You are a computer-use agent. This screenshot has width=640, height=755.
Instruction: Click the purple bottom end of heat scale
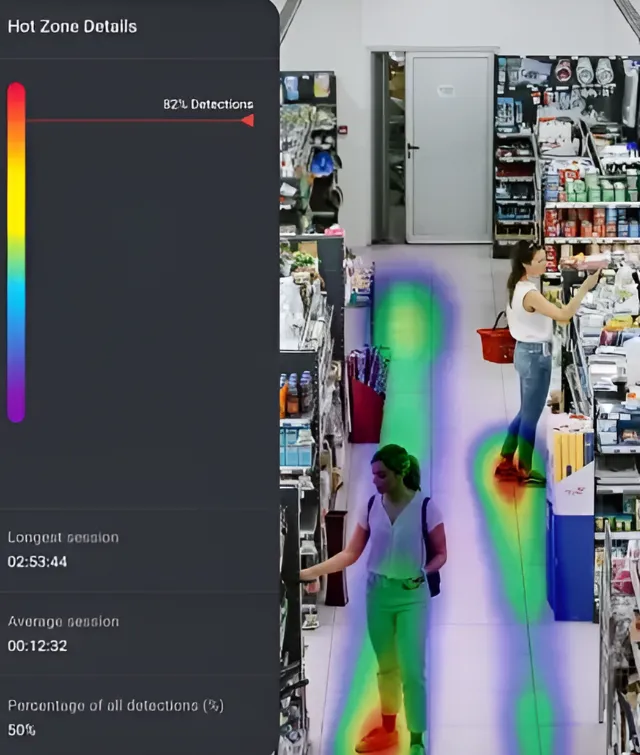16,410
